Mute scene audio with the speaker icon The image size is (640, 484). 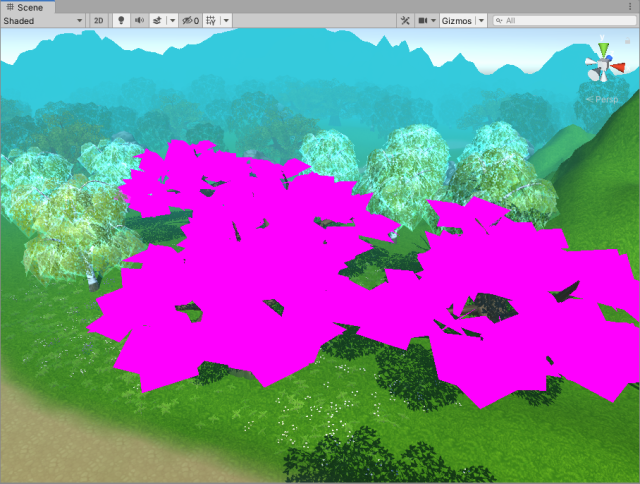pyautogui.click(x=139, y=20)
